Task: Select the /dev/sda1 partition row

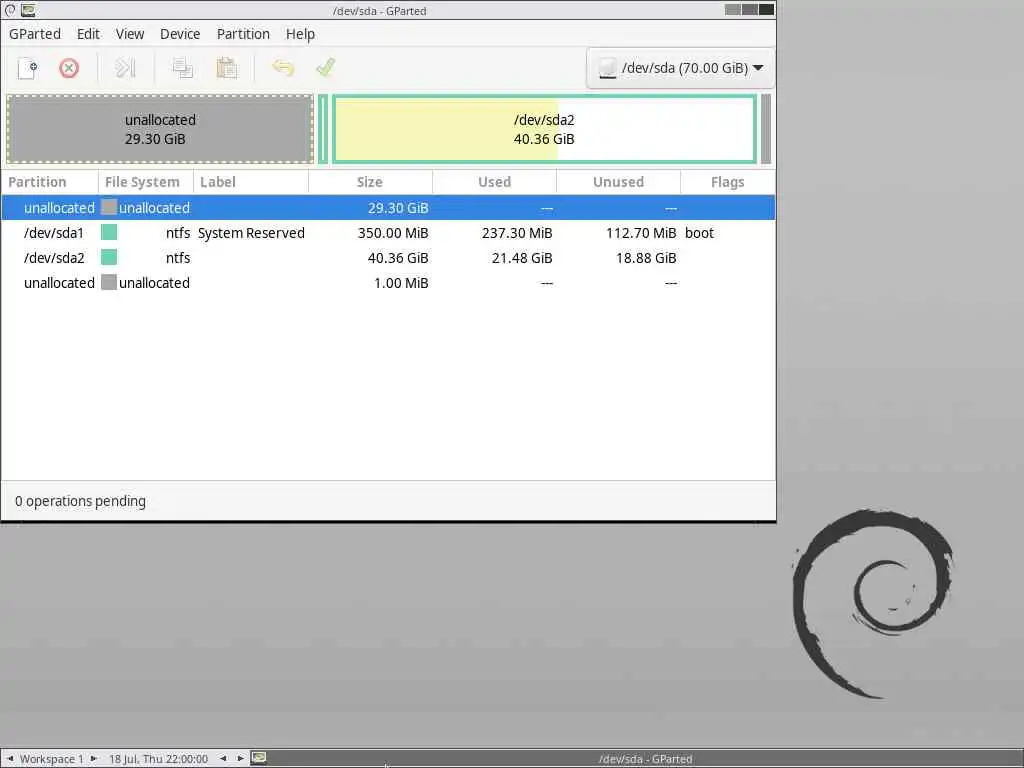Action: (388, 233)
